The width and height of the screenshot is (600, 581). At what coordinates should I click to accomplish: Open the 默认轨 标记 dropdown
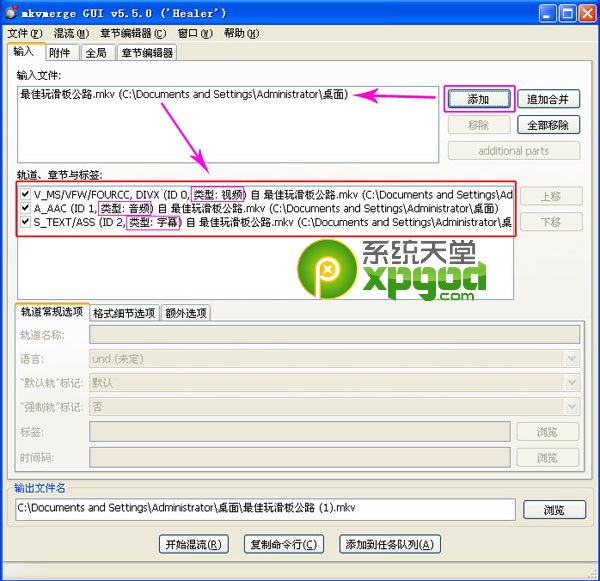tap(334, 382)
